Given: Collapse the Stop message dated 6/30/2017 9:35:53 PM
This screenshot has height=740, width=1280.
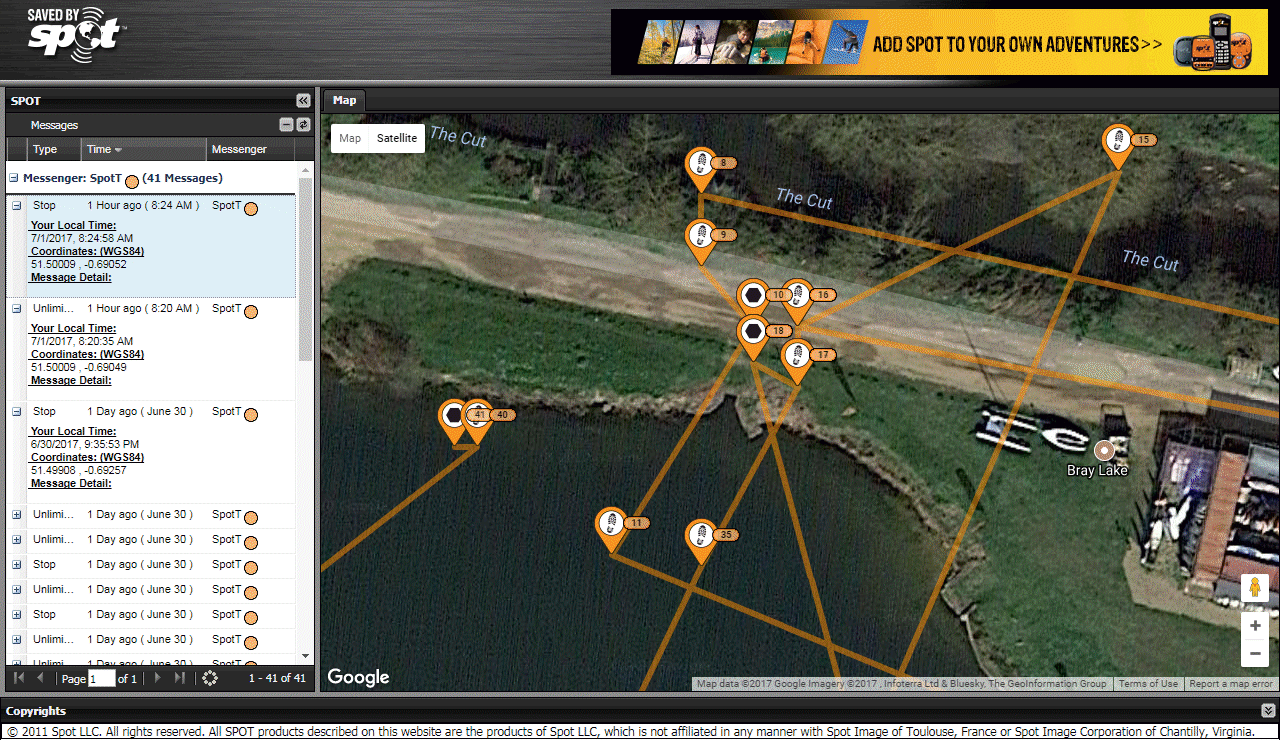Looking at the screenshot, I should pos(16,412).
